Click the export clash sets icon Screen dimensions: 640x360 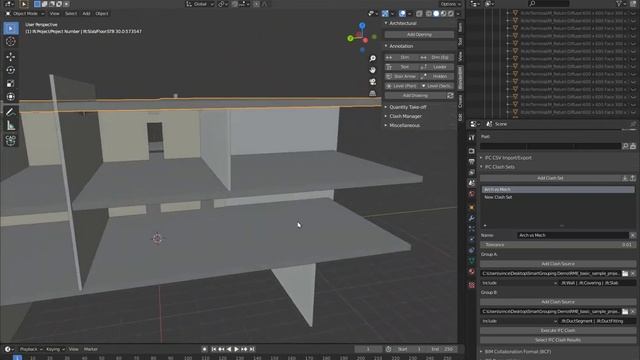pyautogui.click(x=633, y=178)
